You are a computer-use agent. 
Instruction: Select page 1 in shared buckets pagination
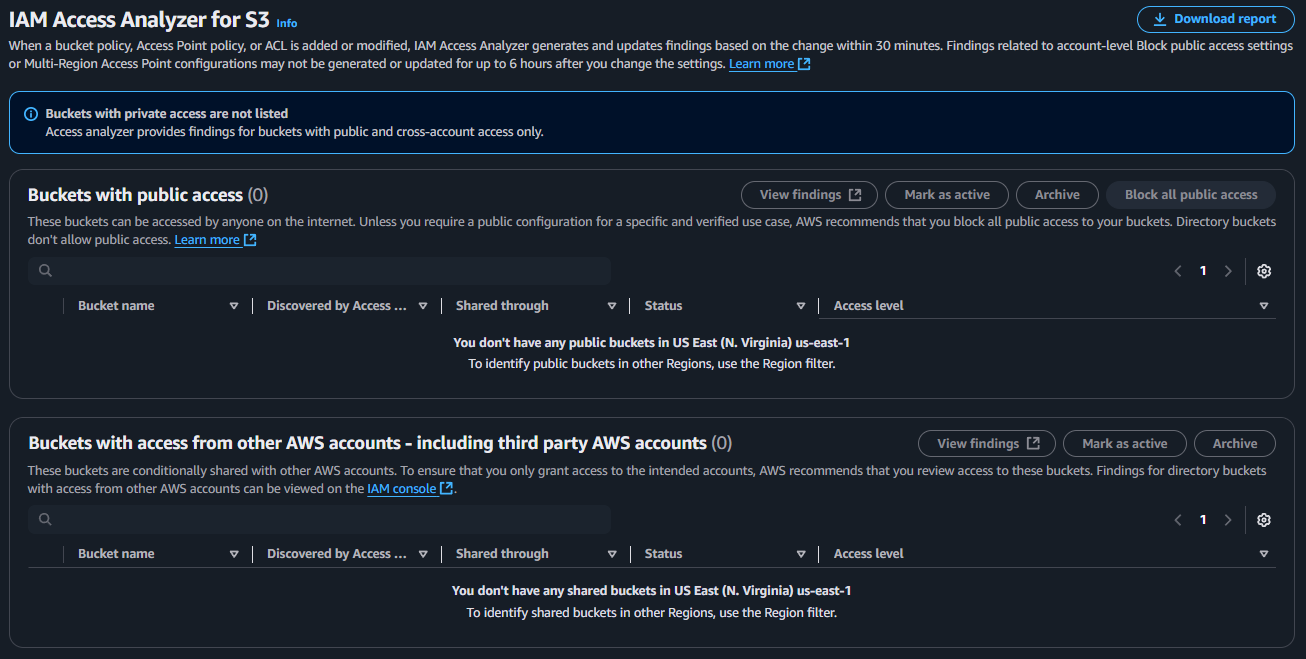click(1203, 519)
